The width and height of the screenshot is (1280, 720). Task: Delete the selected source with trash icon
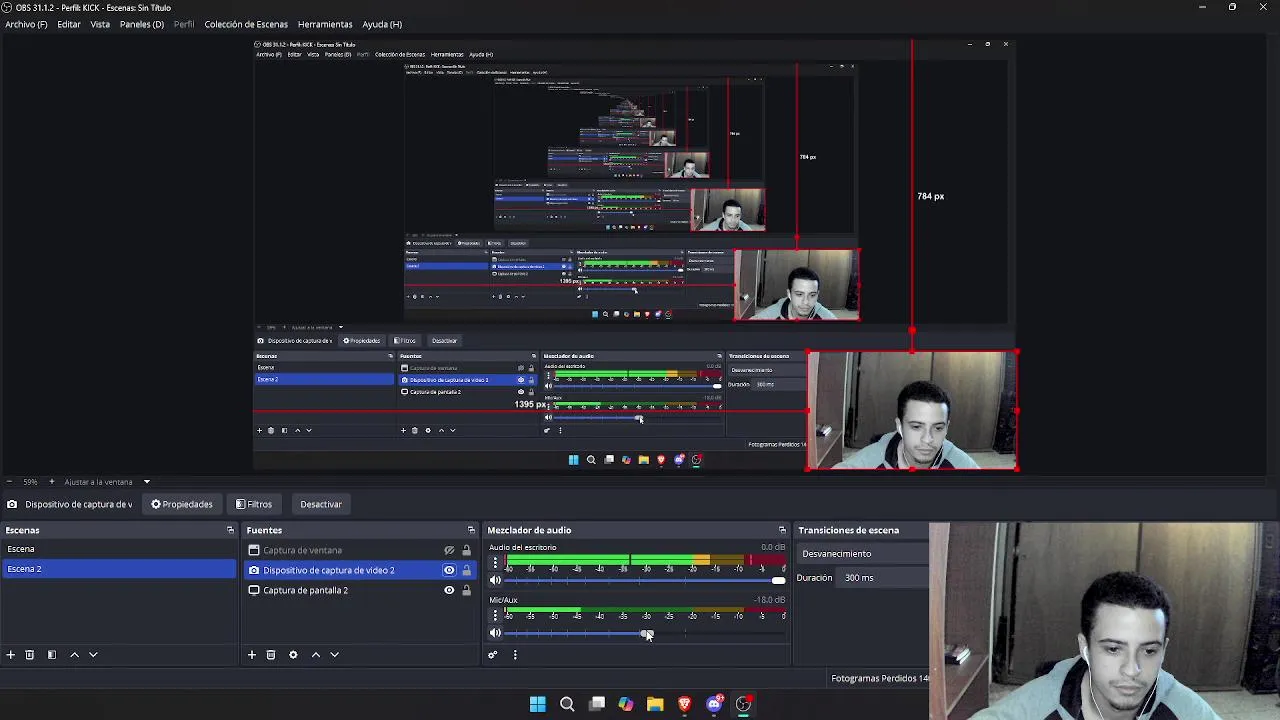pos(271,655)
